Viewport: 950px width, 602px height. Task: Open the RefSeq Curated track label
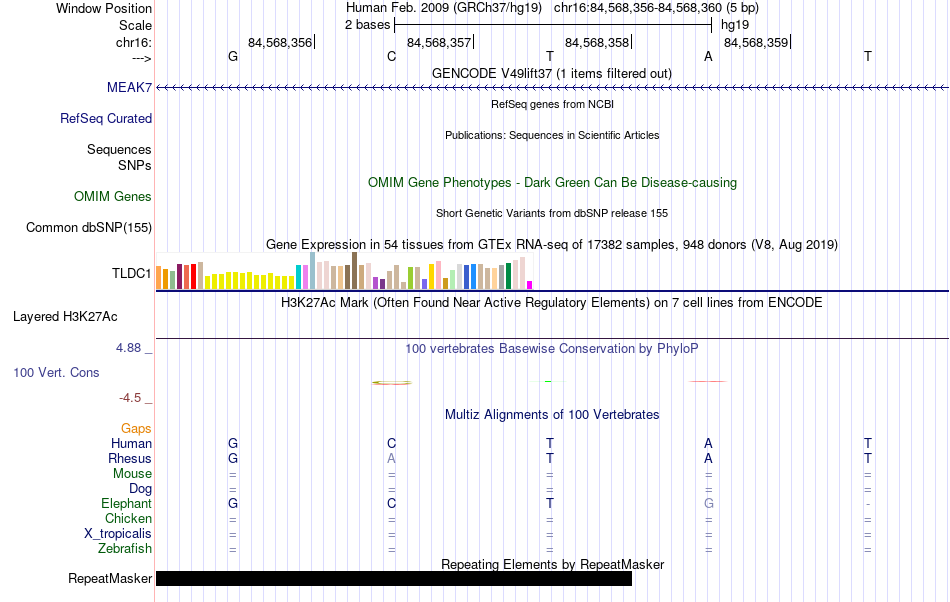(106, 118)
